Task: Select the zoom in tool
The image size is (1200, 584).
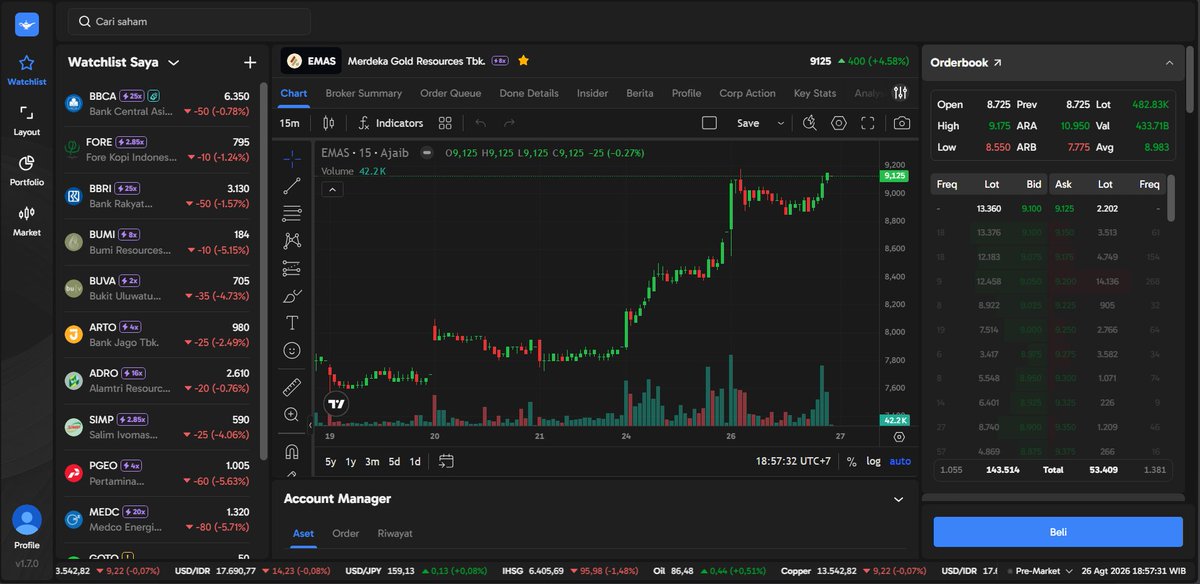Action: tap(292, 414)
